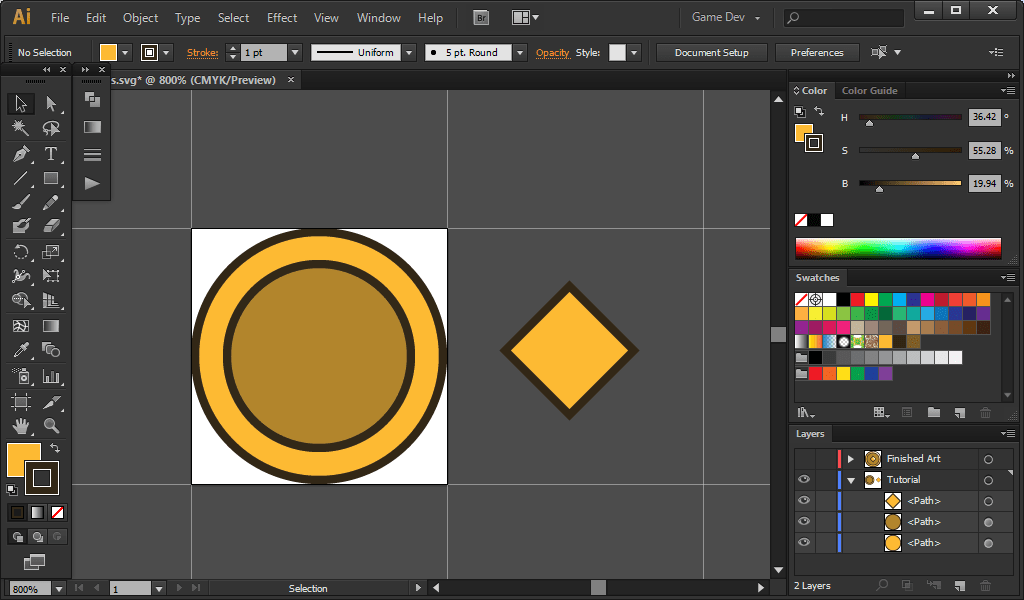Click the red swatch in Swatches panel
The height and width of the screenshot is (600, 1024).
coord(857,299)
